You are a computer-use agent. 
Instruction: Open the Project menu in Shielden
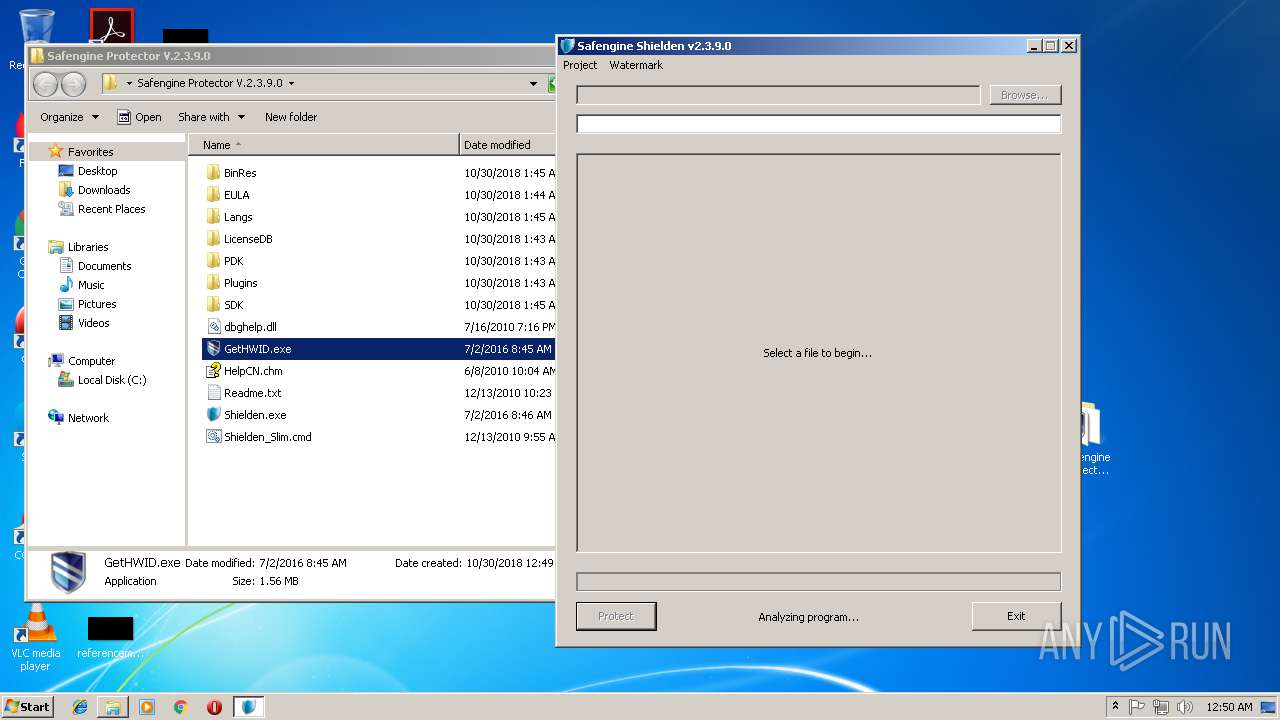pyautogui.click(x=580, y=65)
